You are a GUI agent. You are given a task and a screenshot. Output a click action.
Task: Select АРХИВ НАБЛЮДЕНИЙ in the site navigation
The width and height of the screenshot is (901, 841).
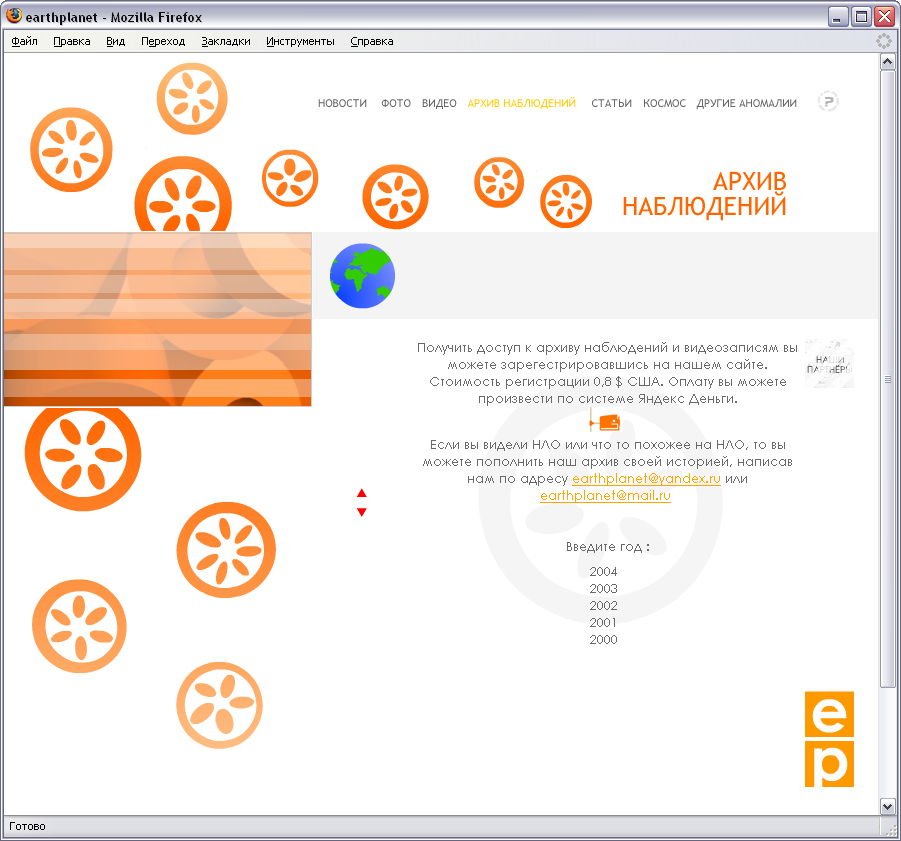522,103
